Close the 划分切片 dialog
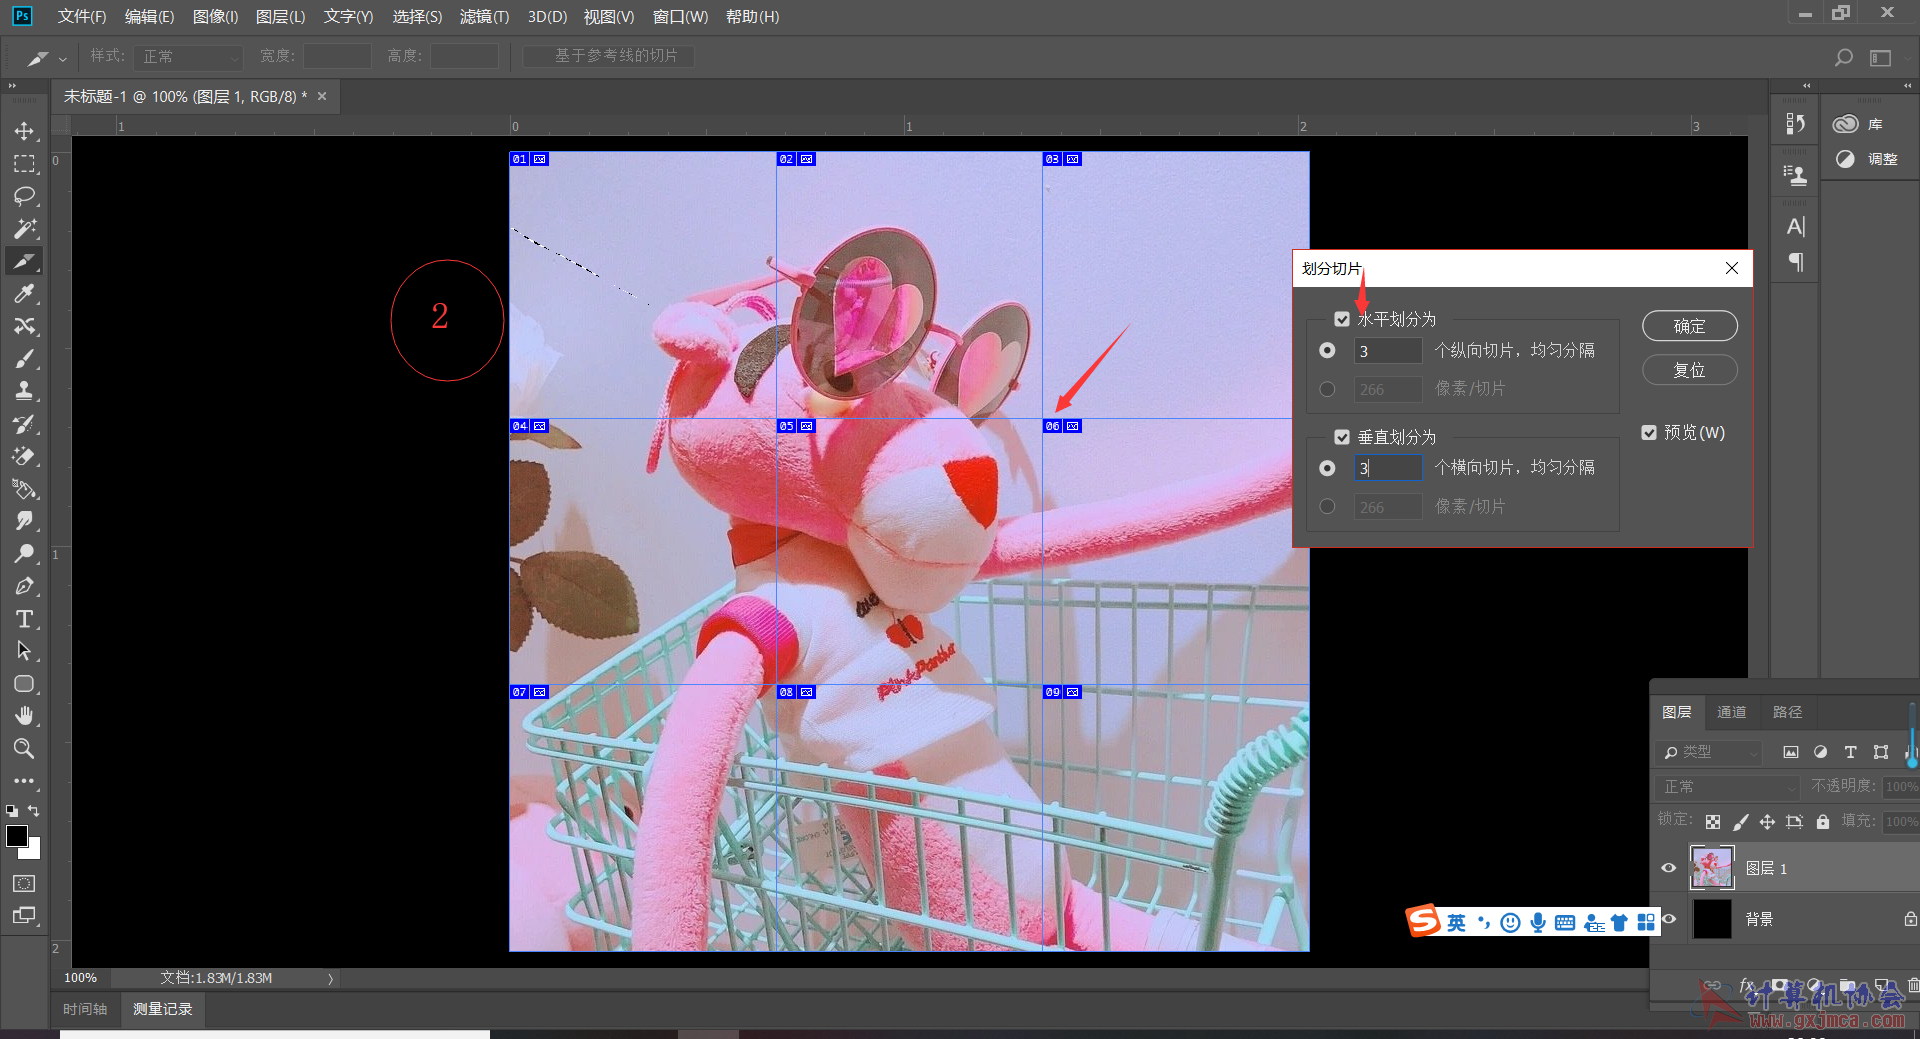Image resolution: width=1920 pixels, height=1039 pixels. pos(1732,268)
